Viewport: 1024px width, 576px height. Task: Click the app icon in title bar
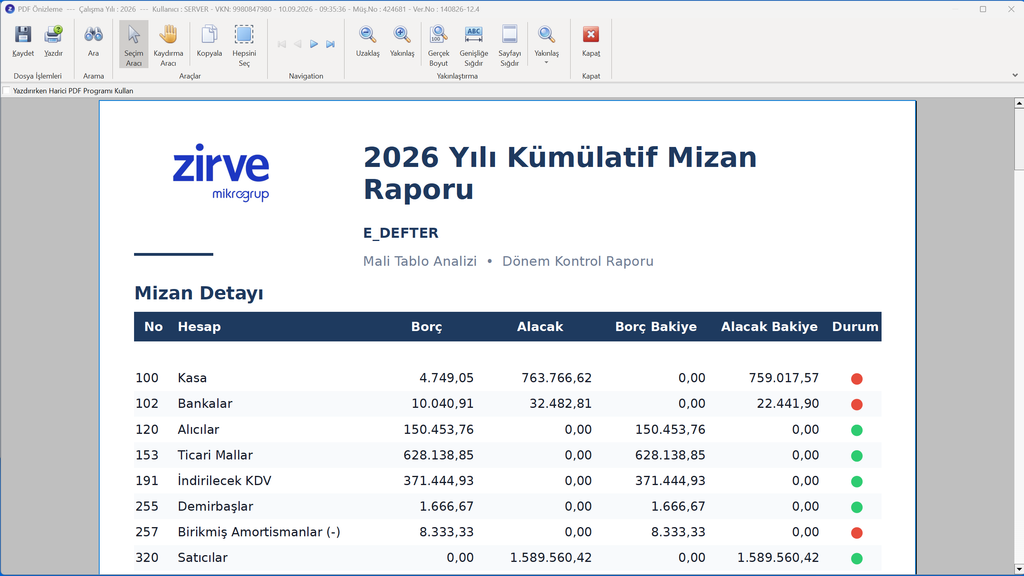(x=9, y=9)
